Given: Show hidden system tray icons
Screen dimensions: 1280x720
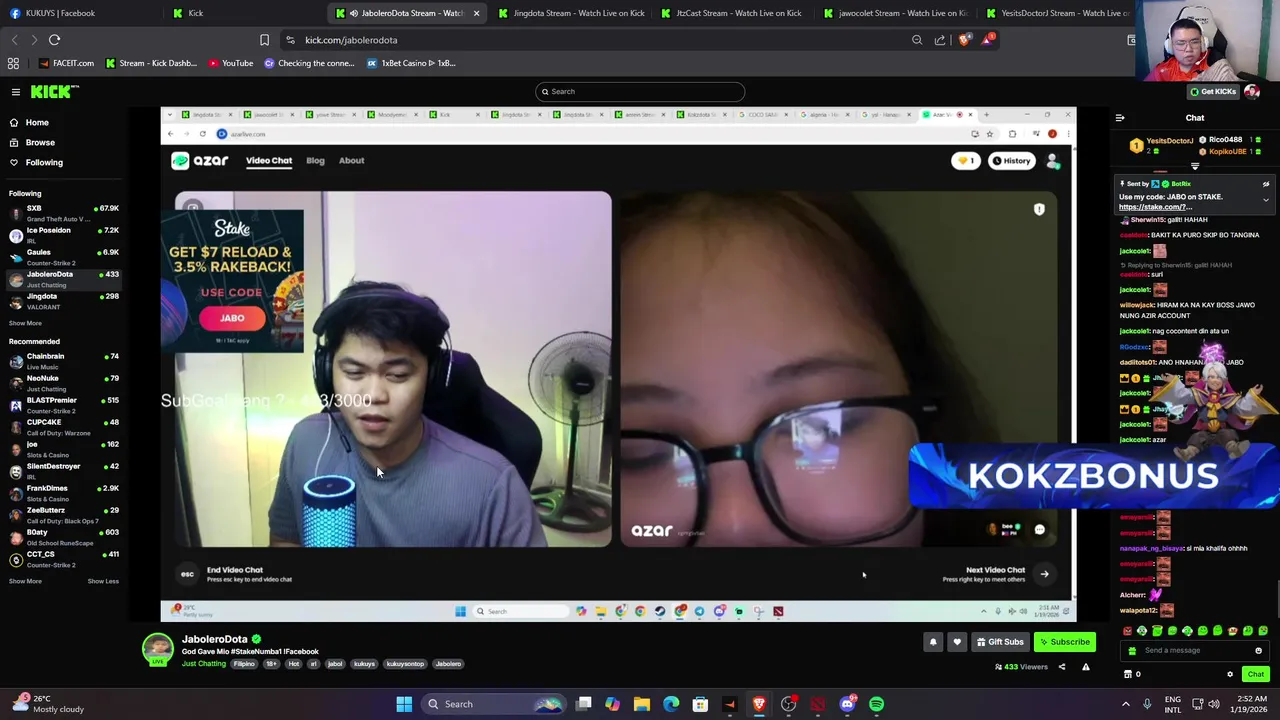Looking at the screenshot, I should click(1126, 704).
